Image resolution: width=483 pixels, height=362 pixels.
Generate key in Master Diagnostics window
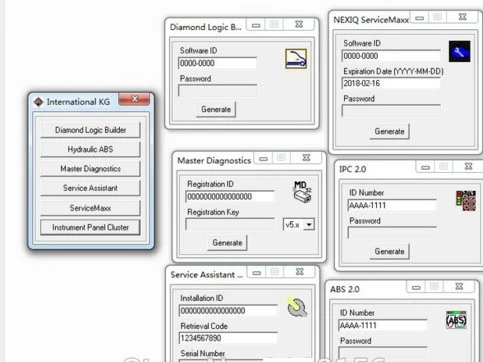click(227, 243)
